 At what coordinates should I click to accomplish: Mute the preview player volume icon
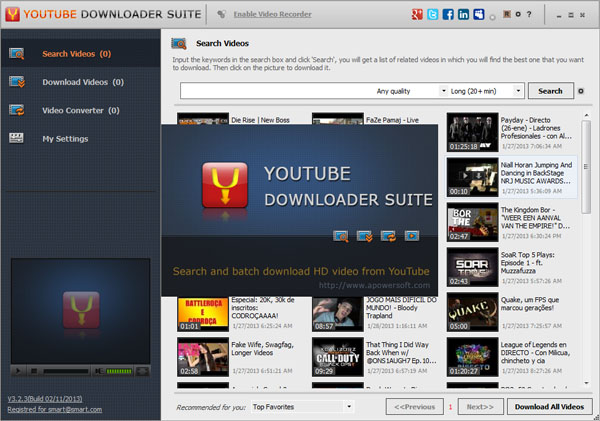98,371
